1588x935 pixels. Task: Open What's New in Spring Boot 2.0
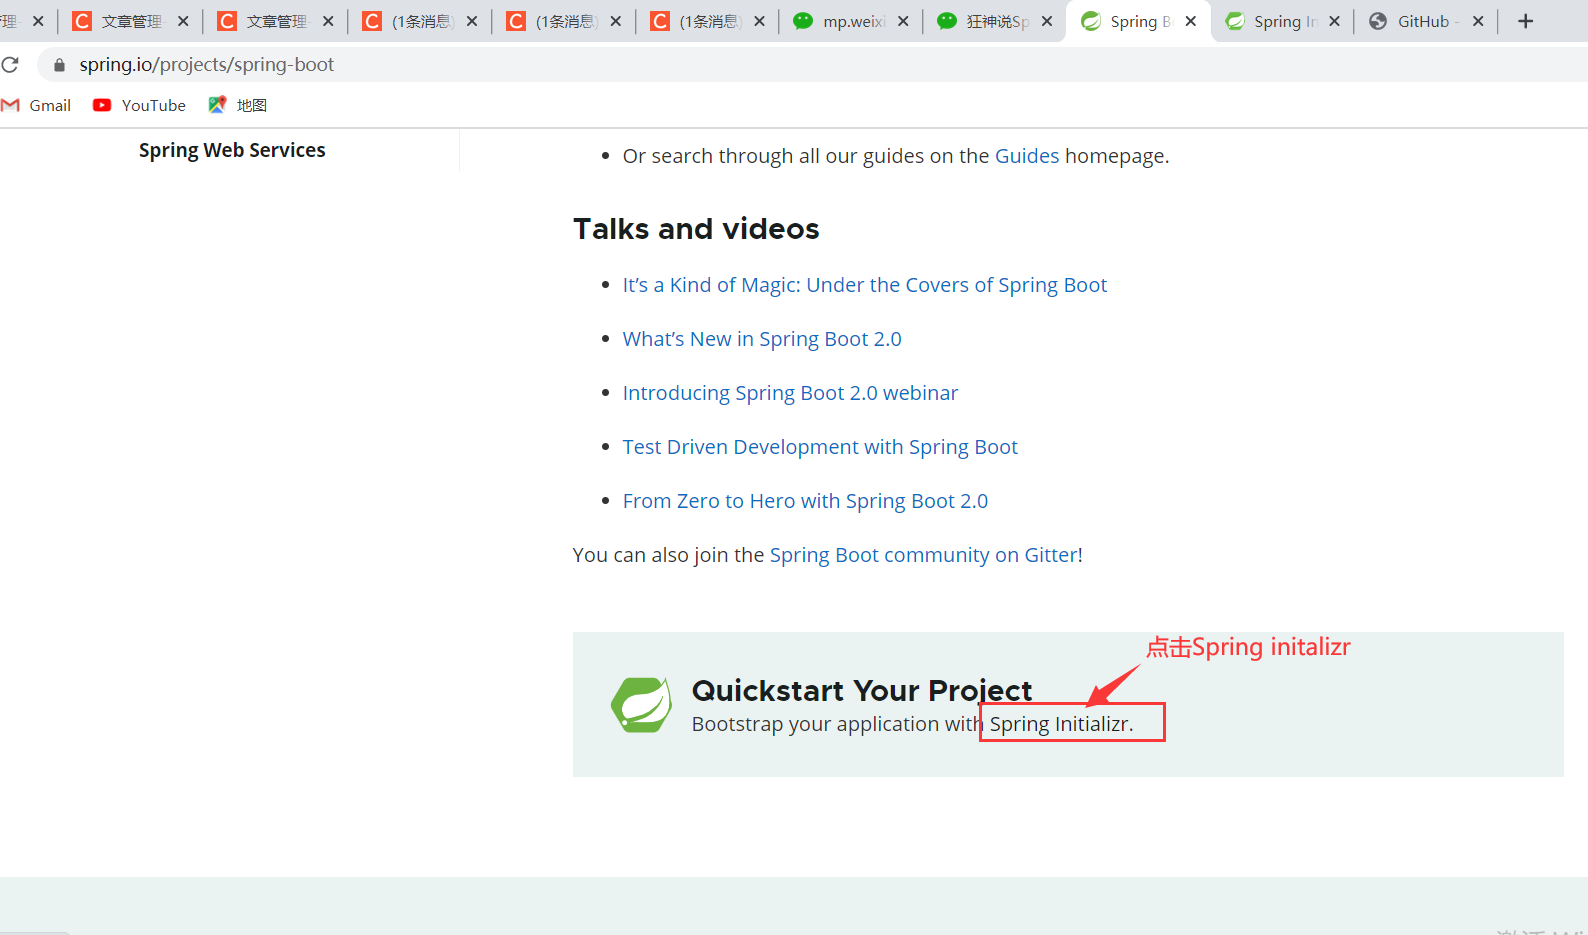coord(762,339)
